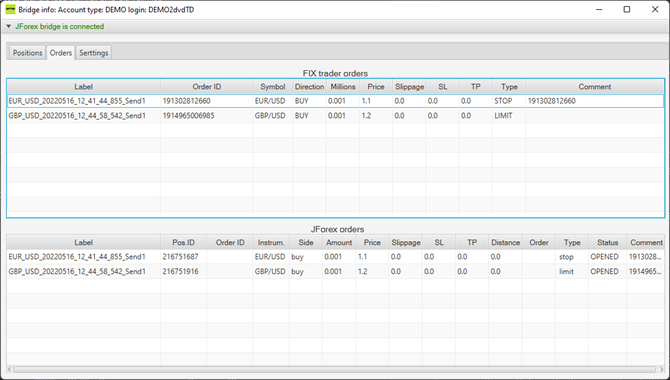The height and width of the screenshot is (380, 670).
Task: Click truncated comment 1913028... in JForex orders
Action: click(x=646, y=256)
